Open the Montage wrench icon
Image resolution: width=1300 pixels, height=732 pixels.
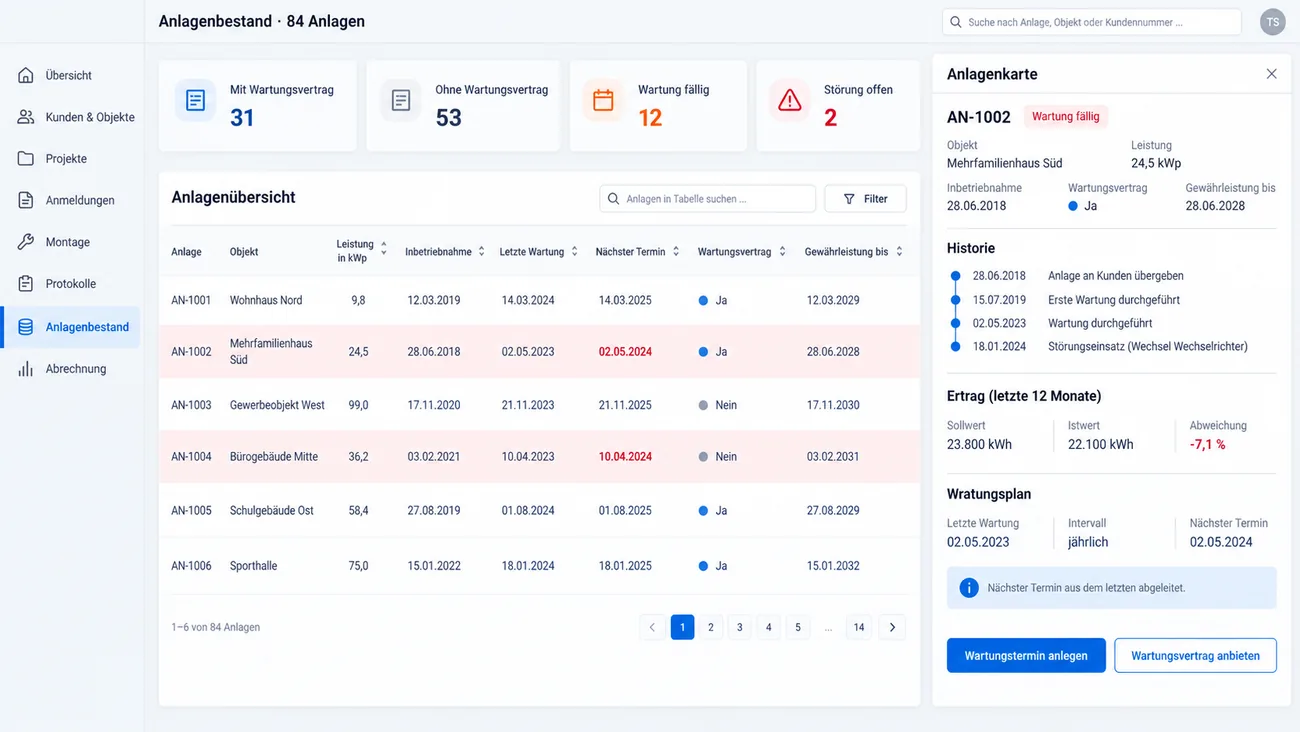[x=26, y=242]
